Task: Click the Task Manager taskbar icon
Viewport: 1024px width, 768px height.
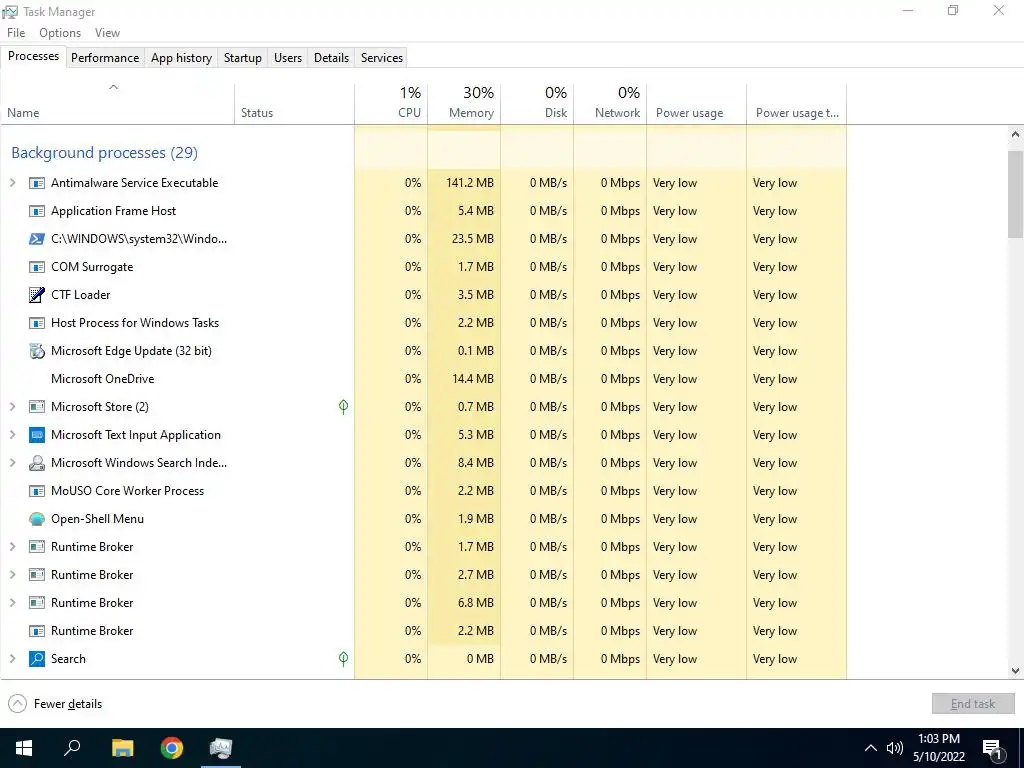Action: click(x=221, y=748)
